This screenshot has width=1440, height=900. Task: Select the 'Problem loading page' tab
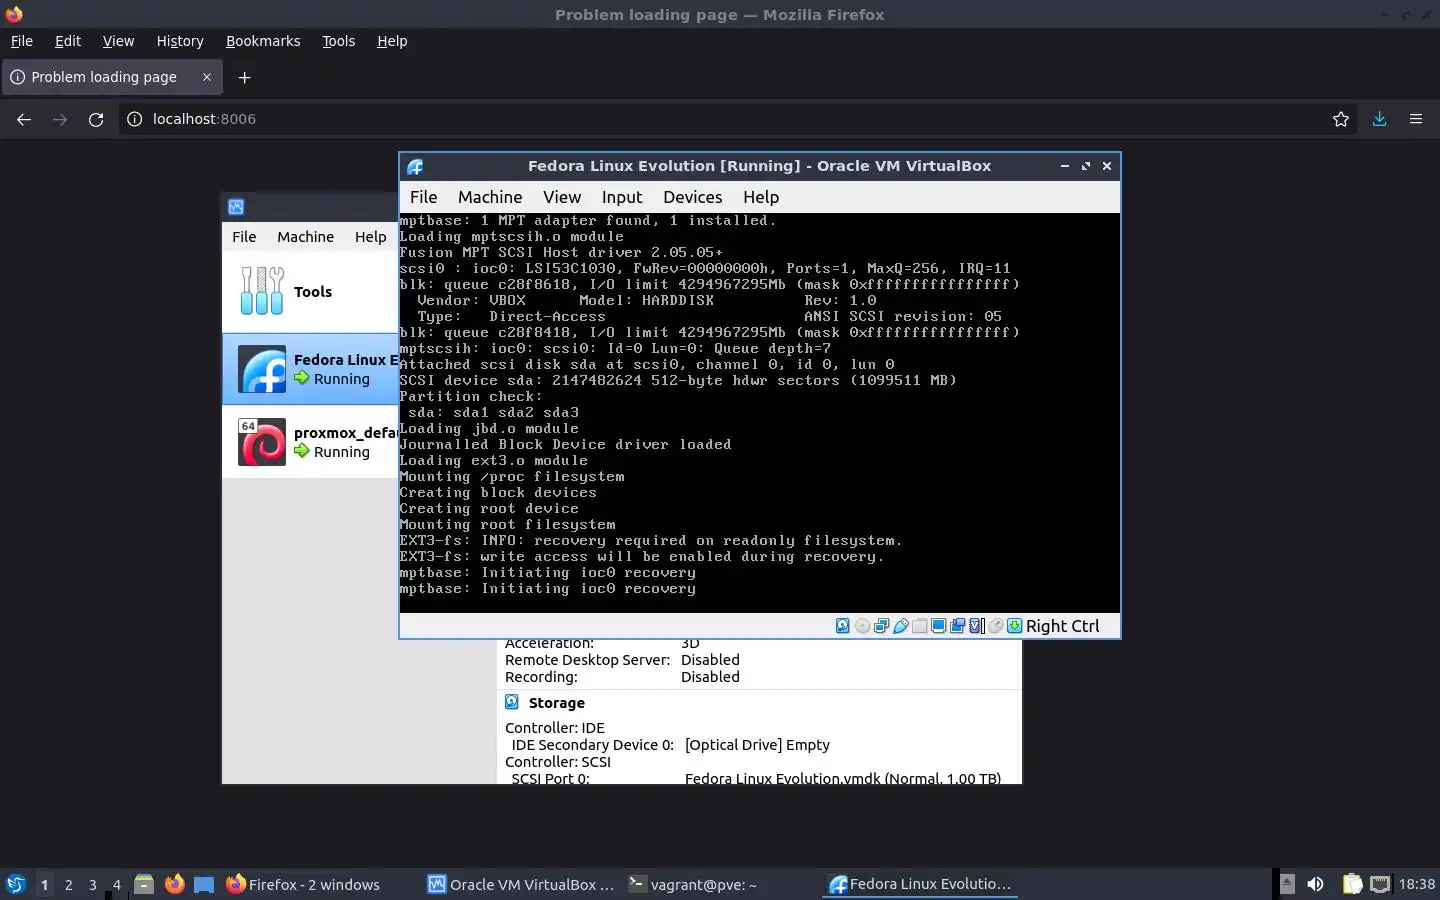click(x=110, y=77)
